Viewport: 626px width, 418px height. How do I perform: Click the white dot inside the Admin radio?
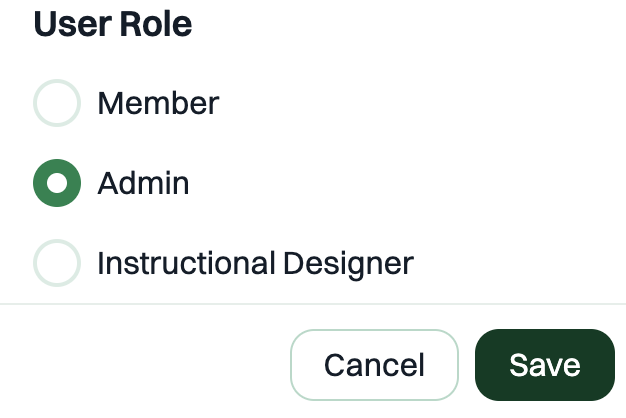57,183
